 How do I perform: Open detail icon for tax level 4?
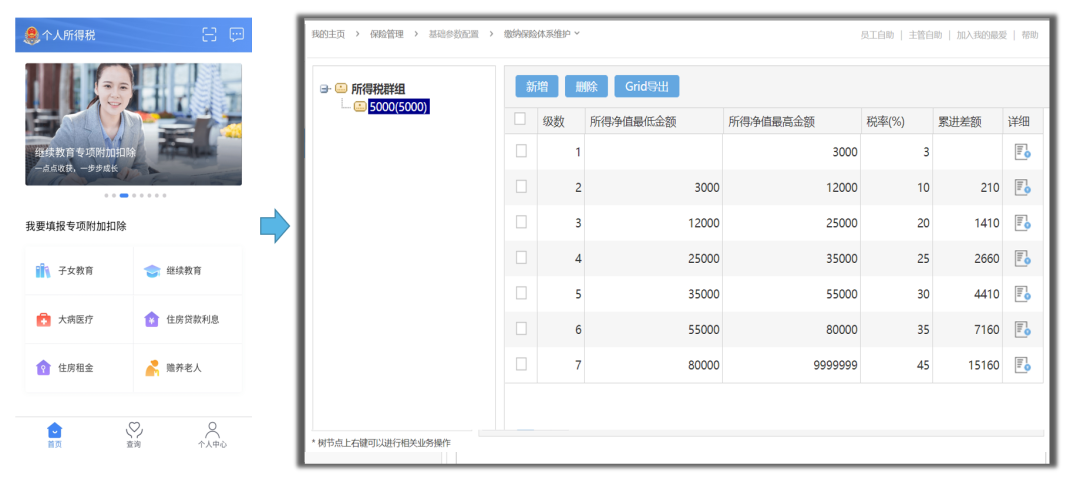[x=1022, y=258]
